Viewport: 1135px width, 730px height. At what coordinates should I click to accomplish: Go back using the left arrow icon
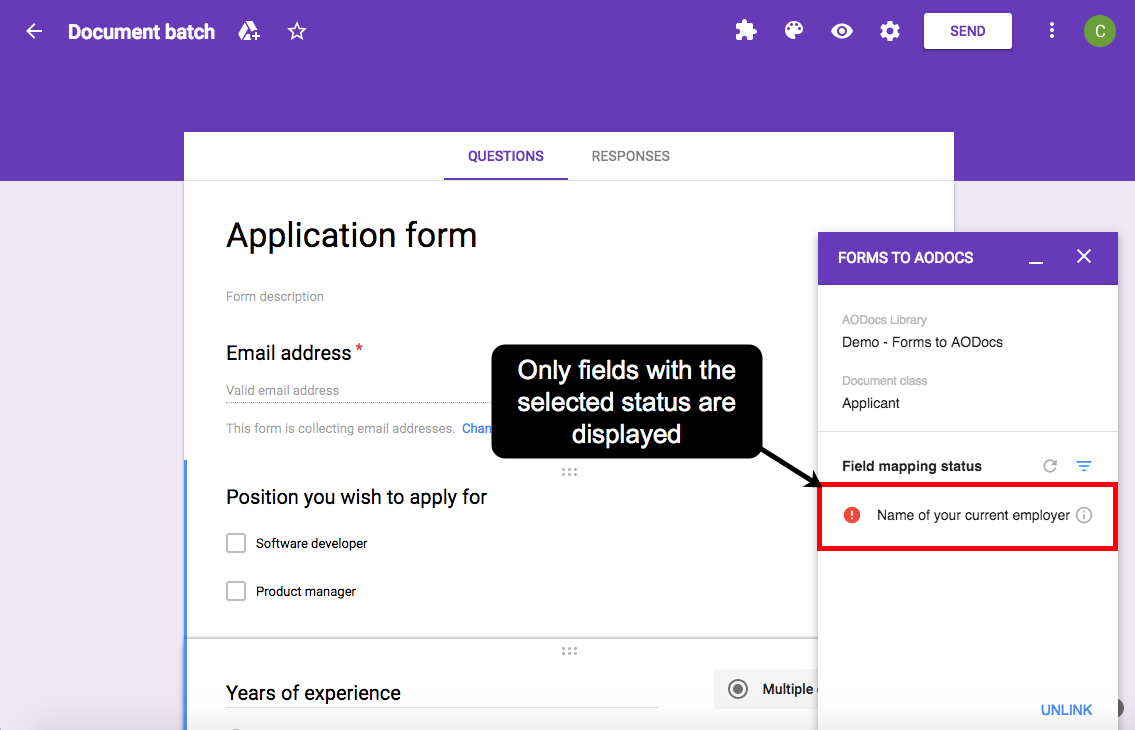click(34, 31)
